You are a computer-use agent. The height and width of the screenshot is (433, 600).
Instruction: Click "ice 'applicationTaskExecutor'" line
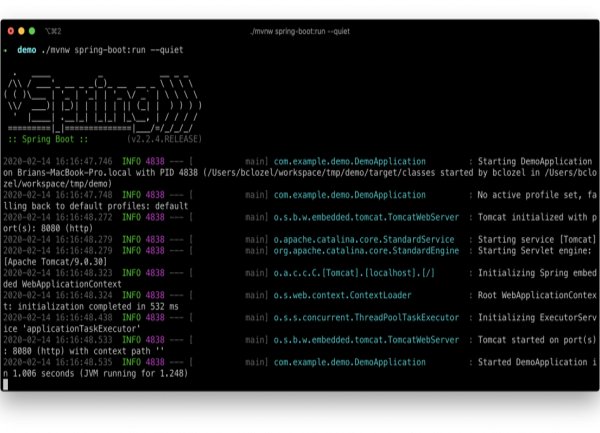tap(72, 329)
